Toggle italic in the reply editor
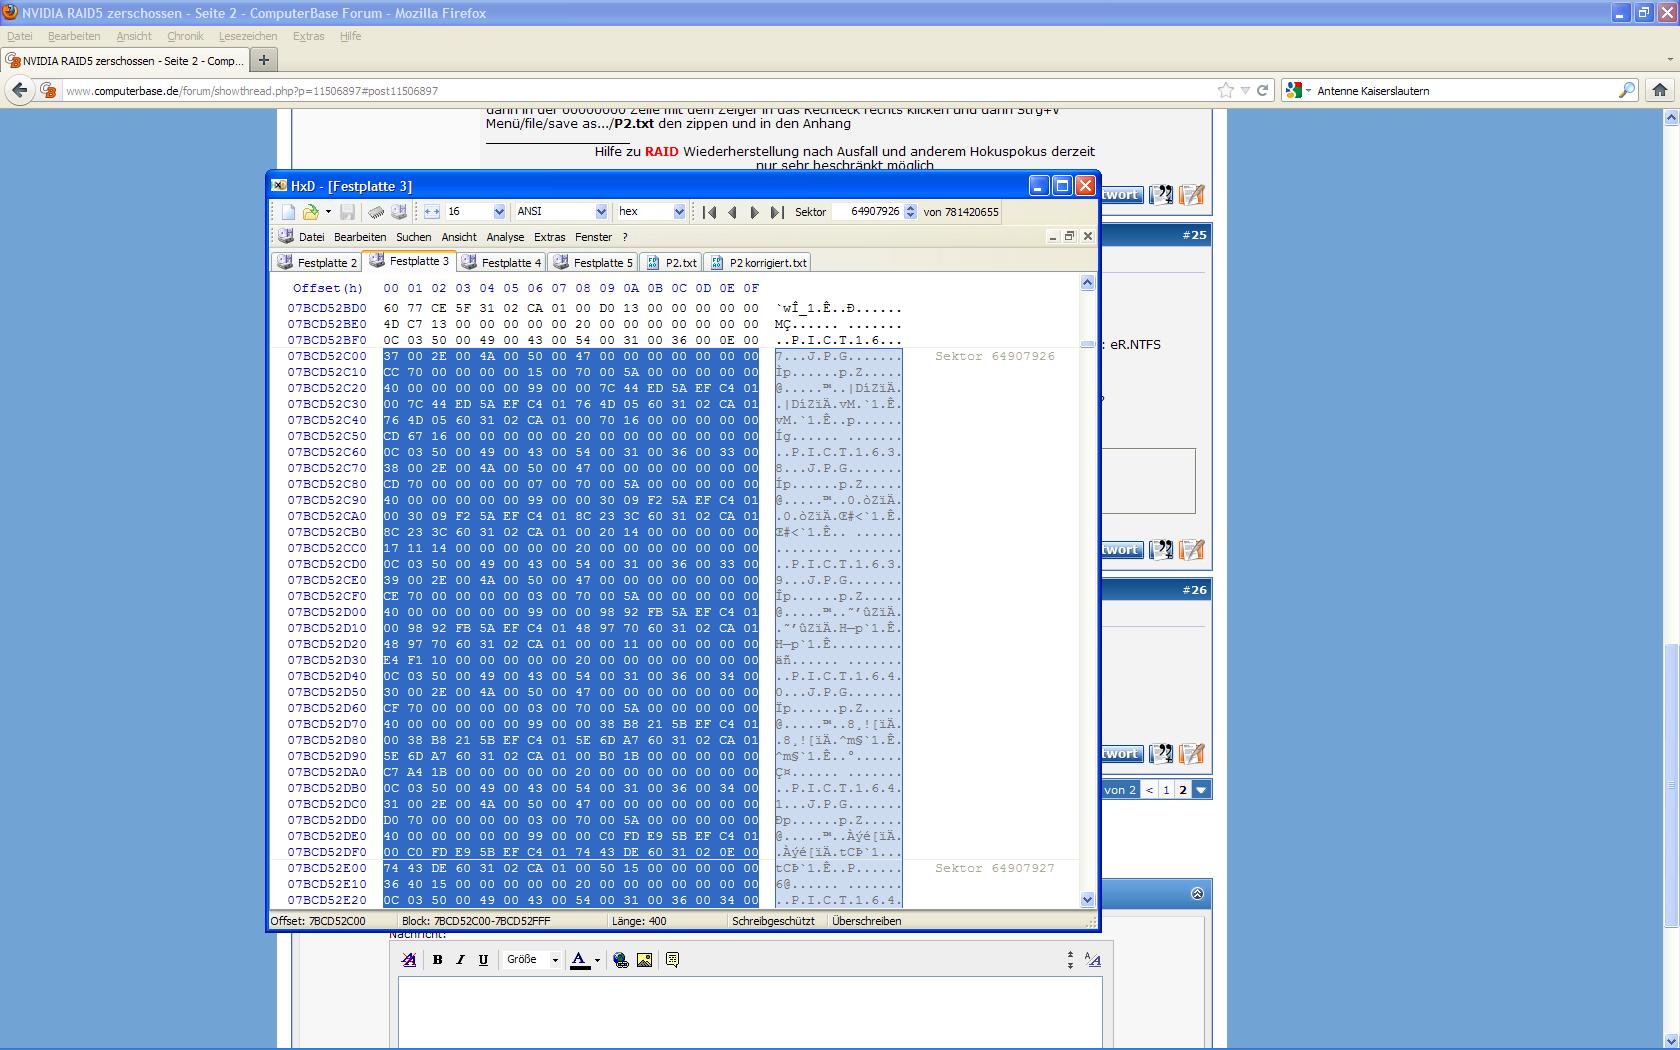The height and width of the screenshot is (1050, 1680). click(460, 960)
